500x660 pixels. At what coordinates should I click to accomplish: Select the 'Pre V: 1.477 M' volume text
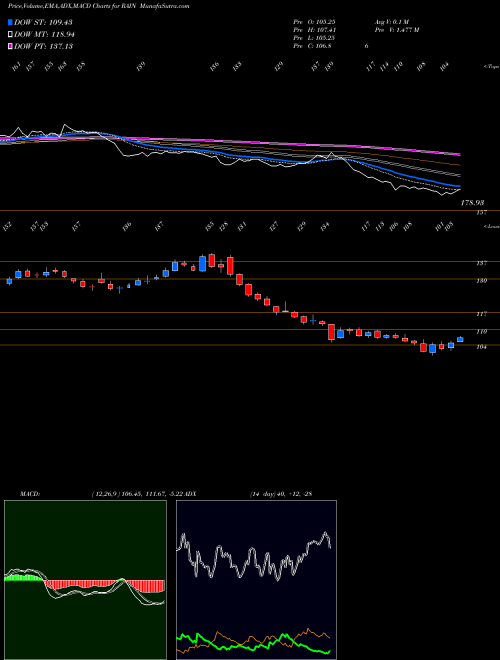396,30
